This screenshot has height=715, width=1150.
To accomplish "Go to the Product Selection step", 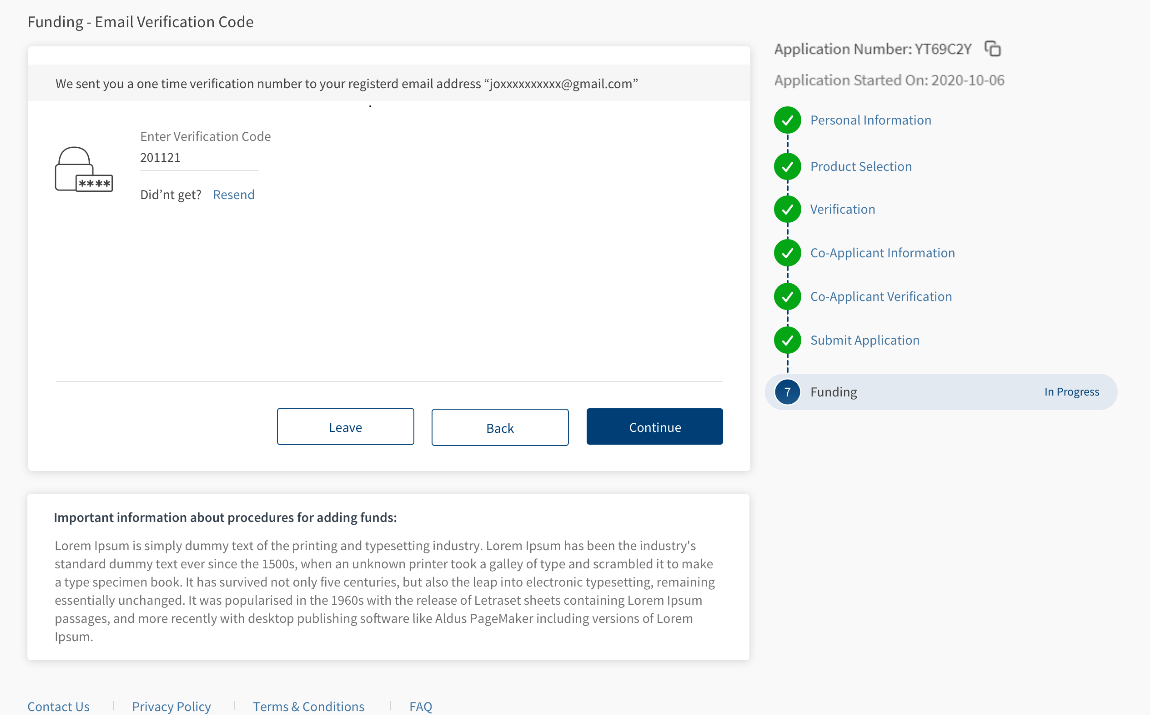I will pos(860,167).
